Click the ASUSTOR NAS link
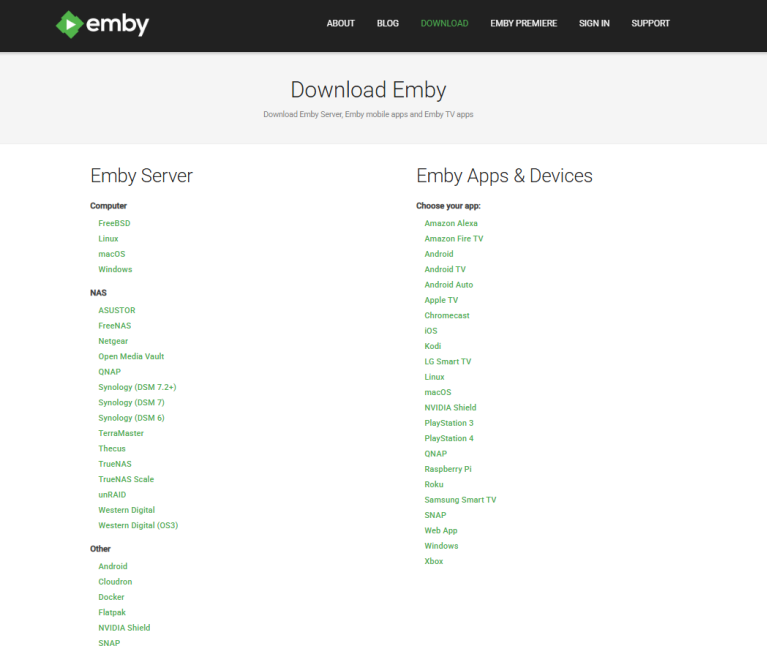This screenshot has height=671, width=767. pyautogui.click(x=116, y=310)
